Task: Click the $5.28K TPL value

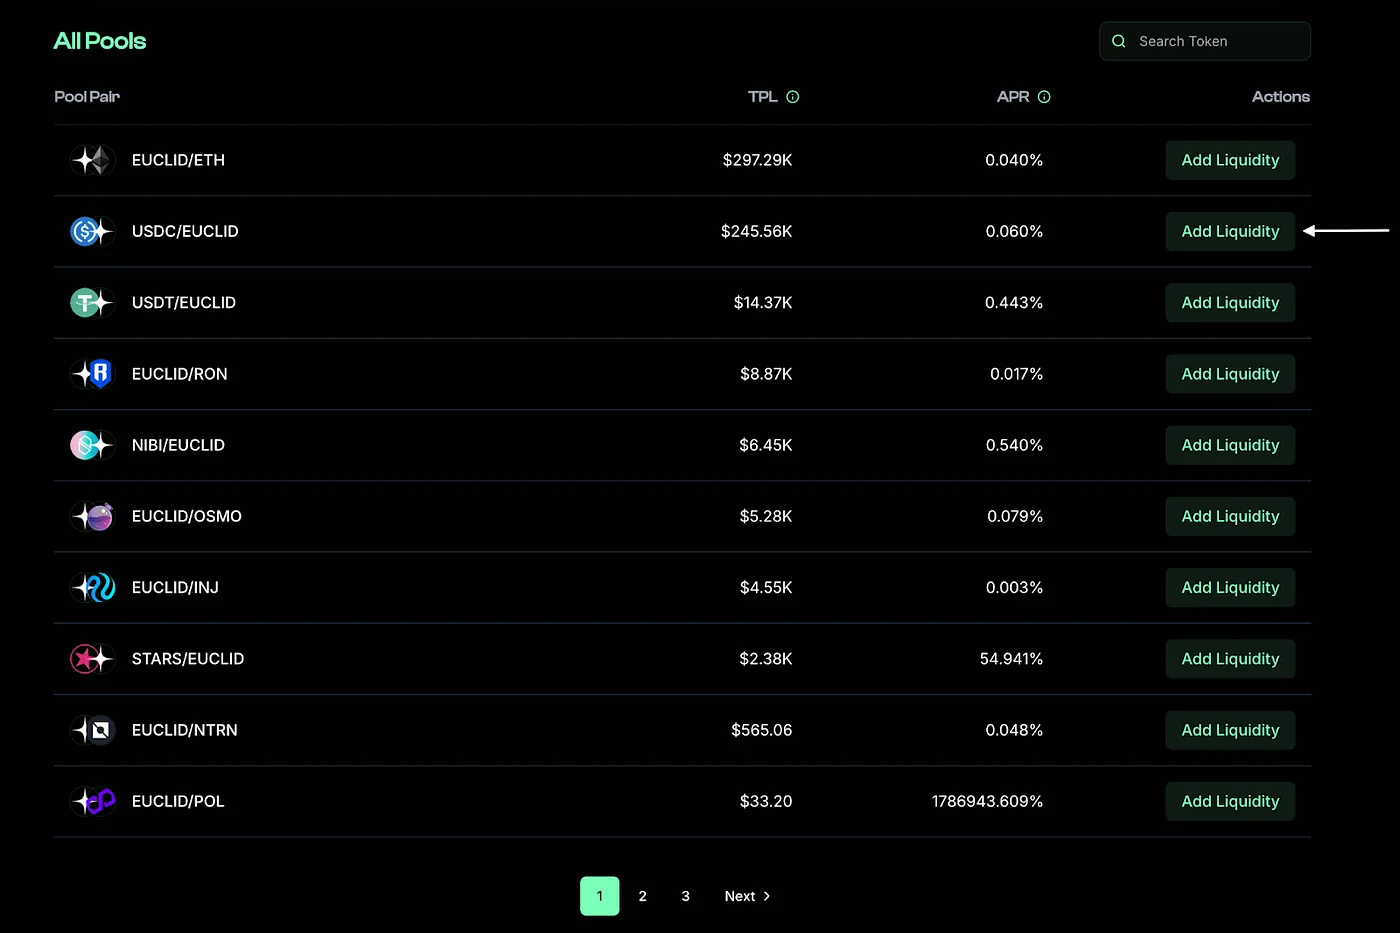Action: coord(766,516)
